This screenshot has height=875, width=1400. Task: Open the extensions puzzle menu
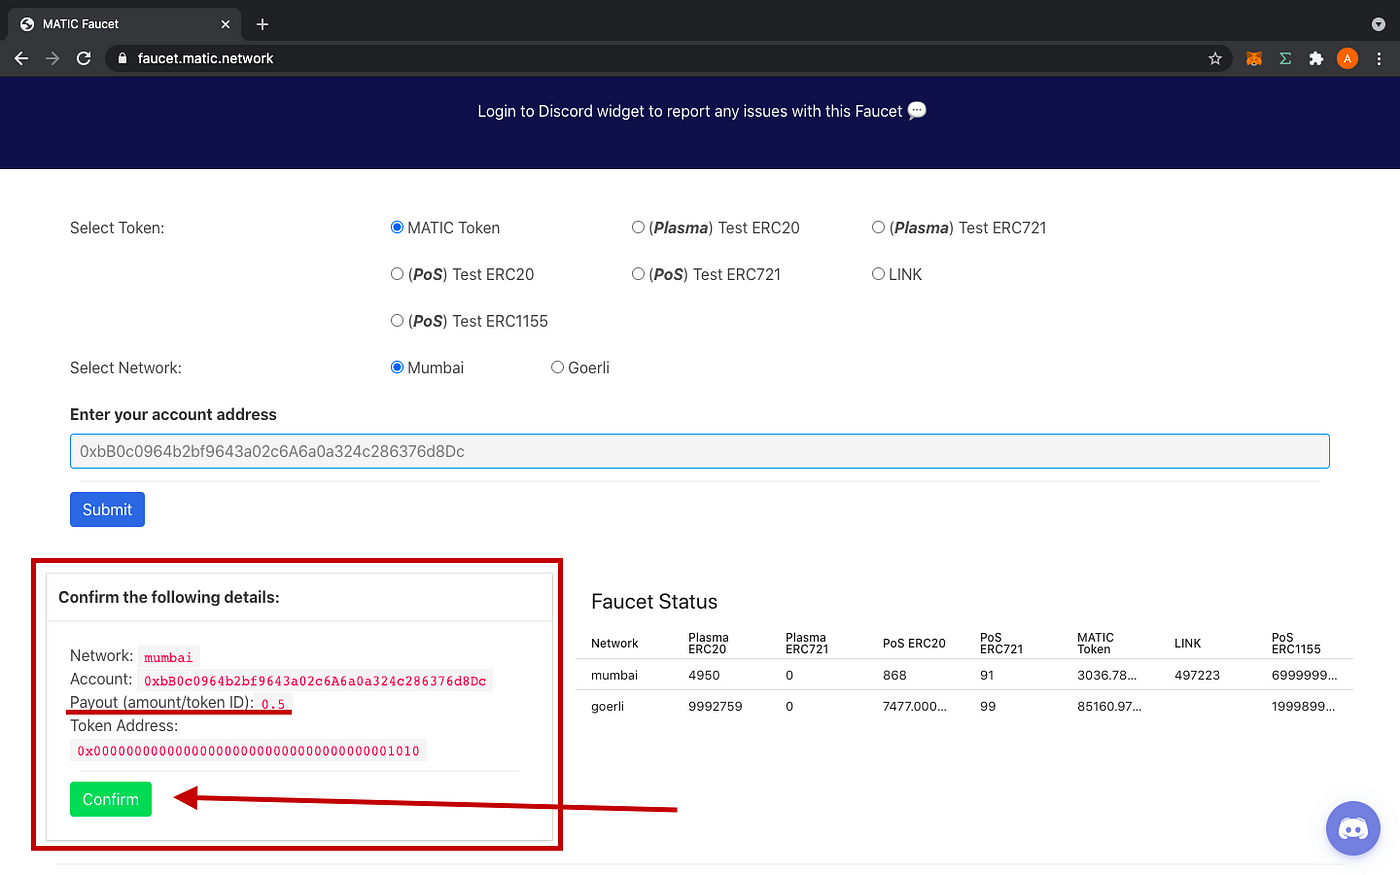tap(1316, 58)
